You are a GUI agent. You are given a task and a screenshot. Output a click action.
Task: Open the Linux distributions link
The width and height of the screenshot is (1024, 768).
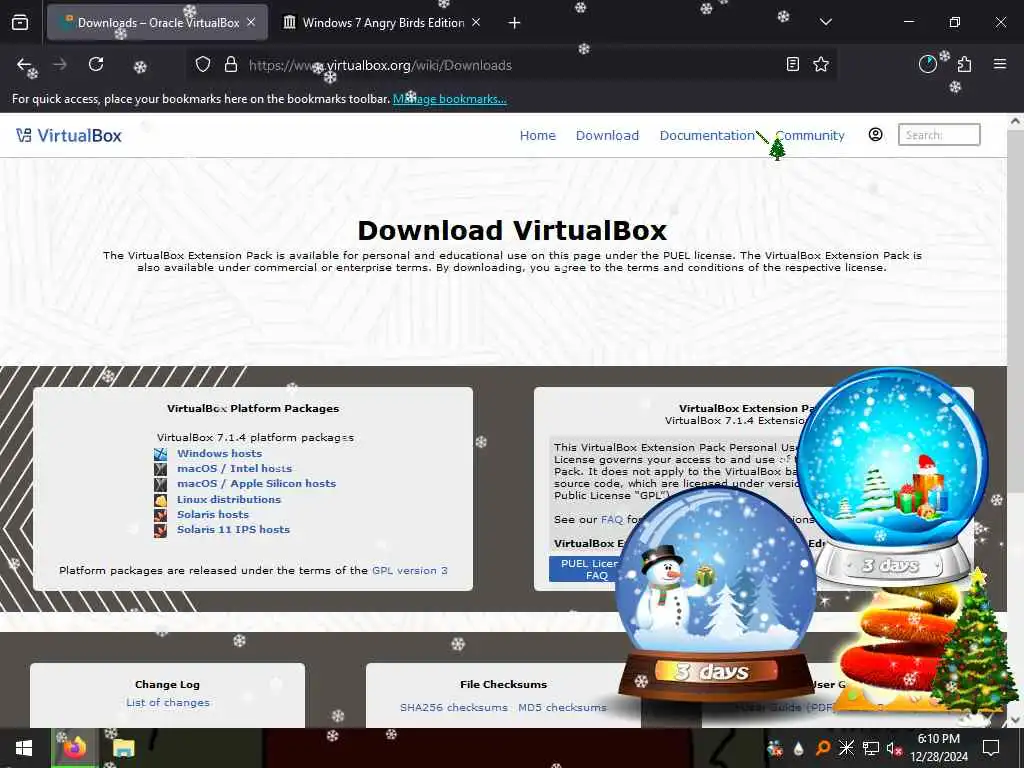click(229, 500)
